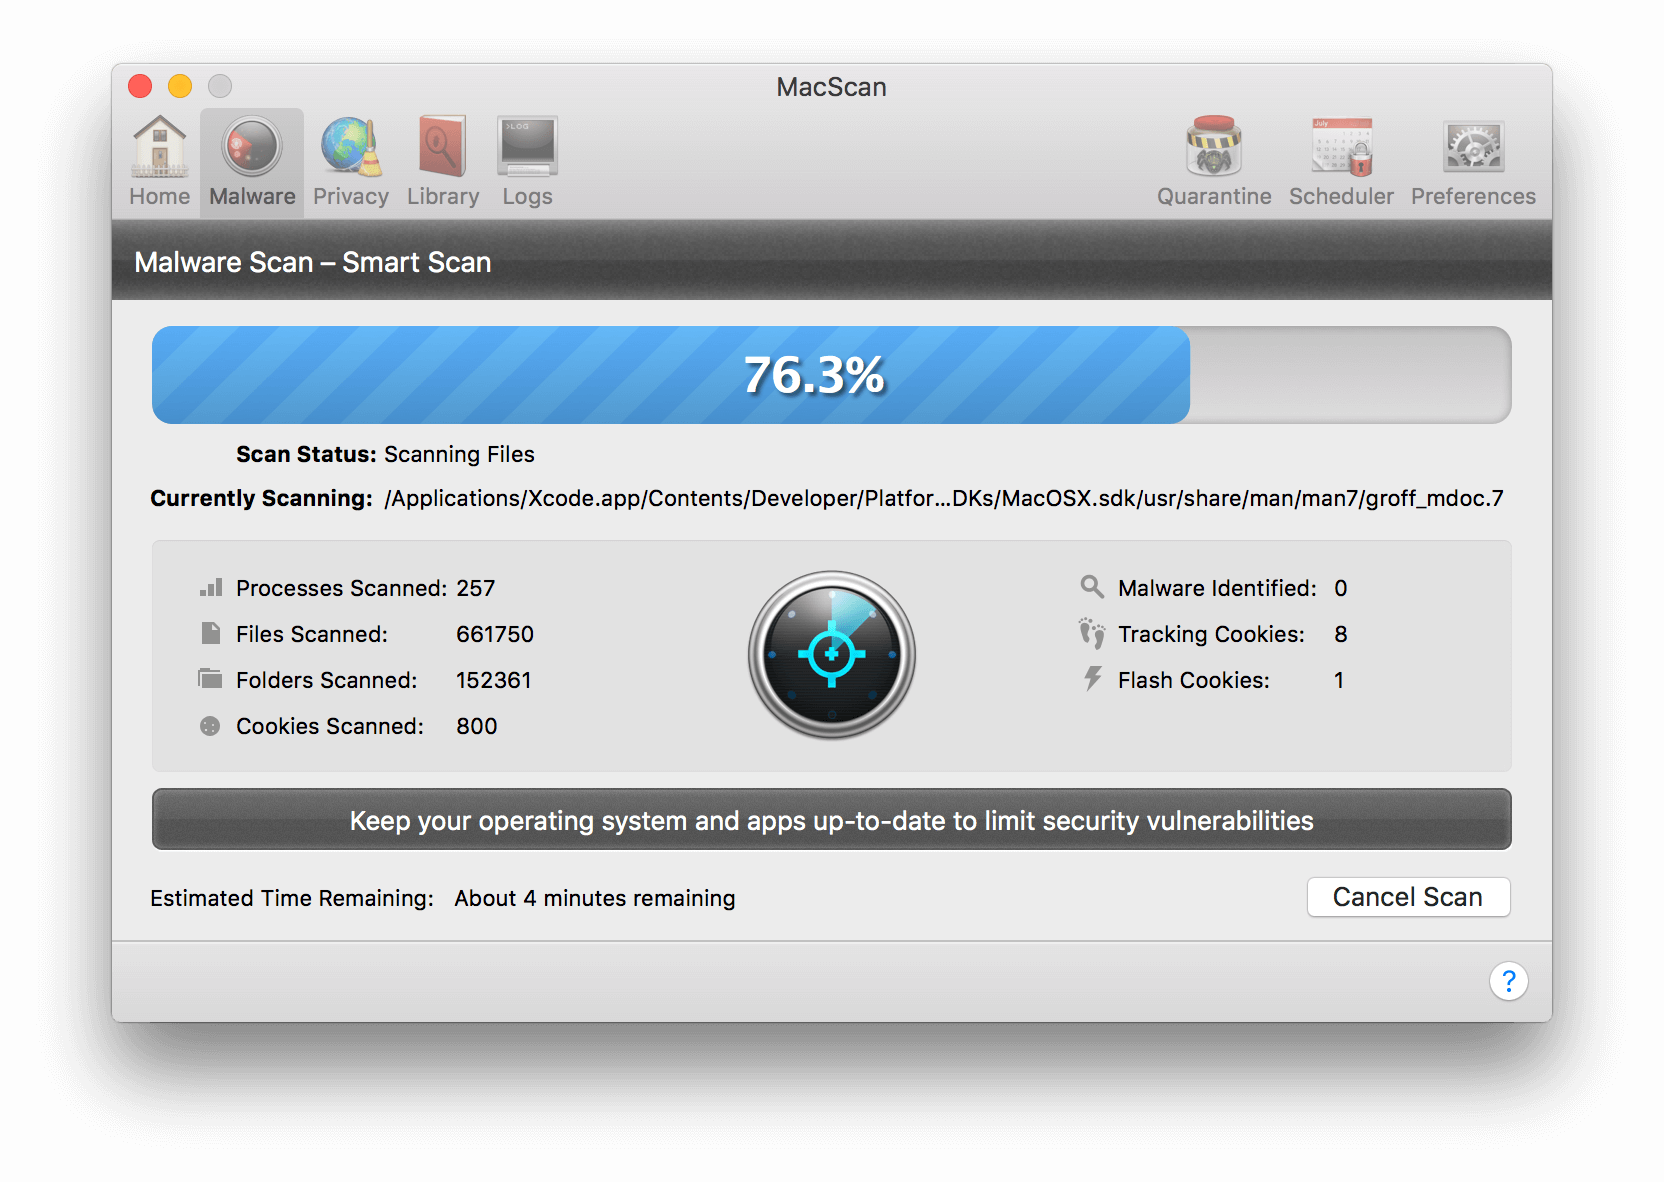1664x1182 pixels.
Task: Click the Currently Scanning file path
Action: coord(943,498)
